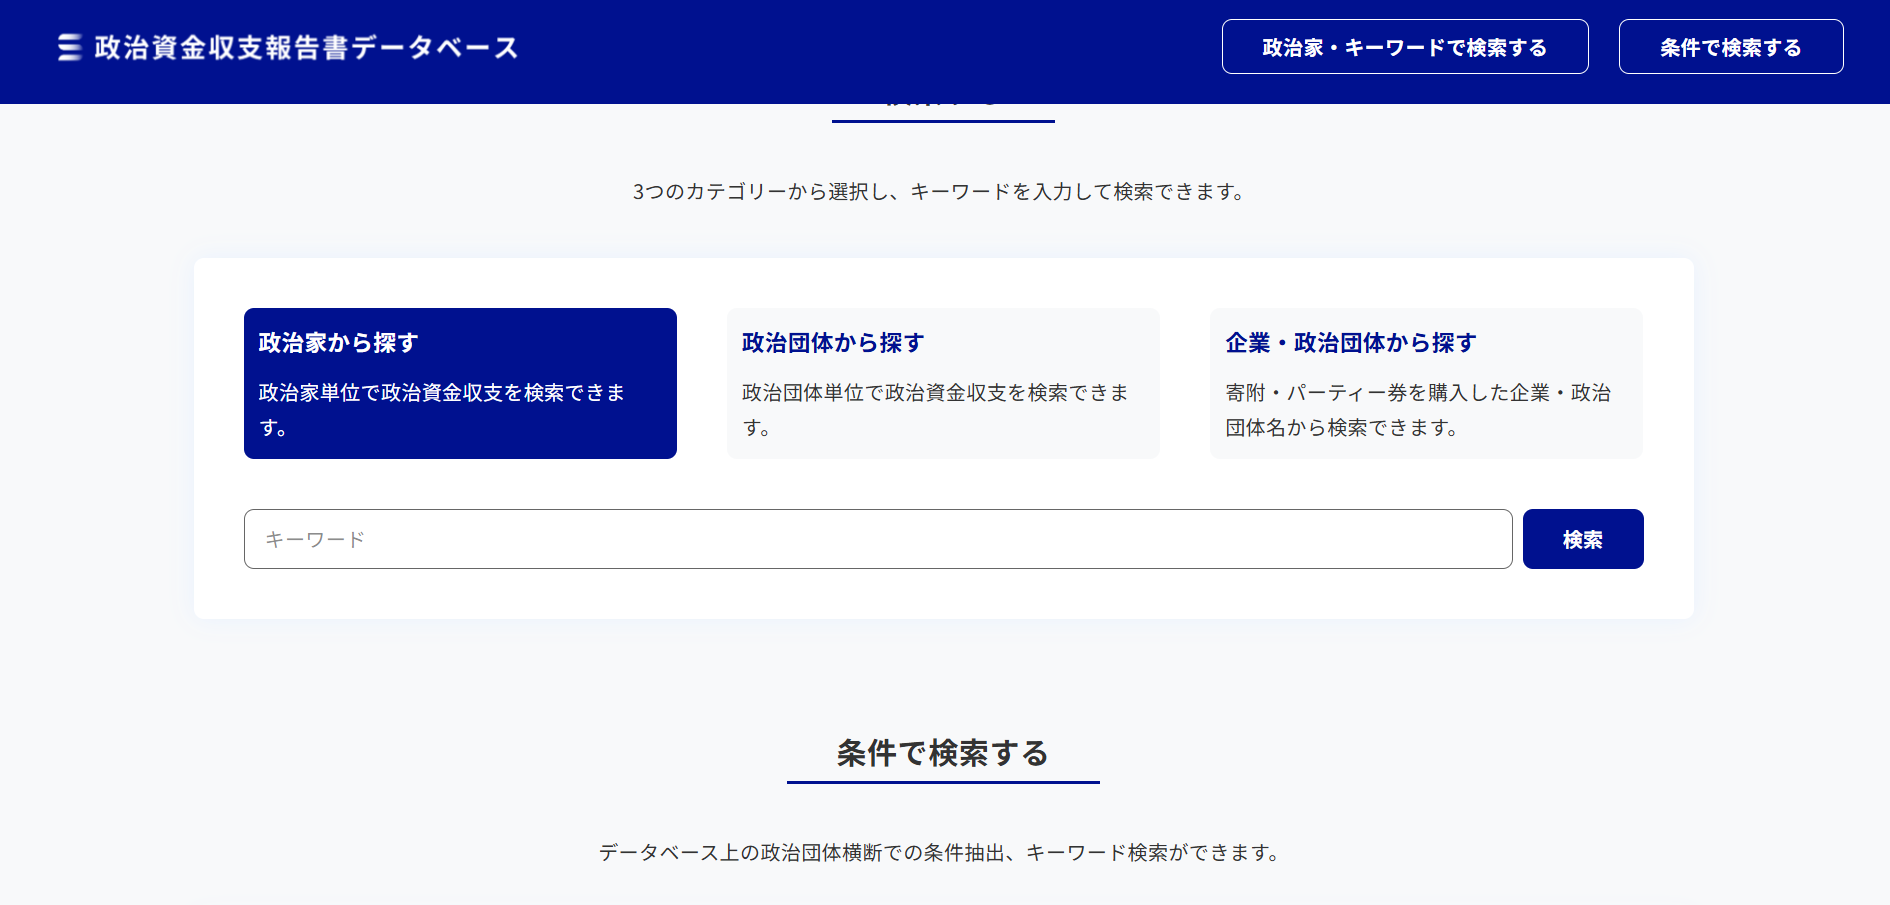The image size is (1890, 905).
Task: Click the striped logo icon in header
Action: 69,47
